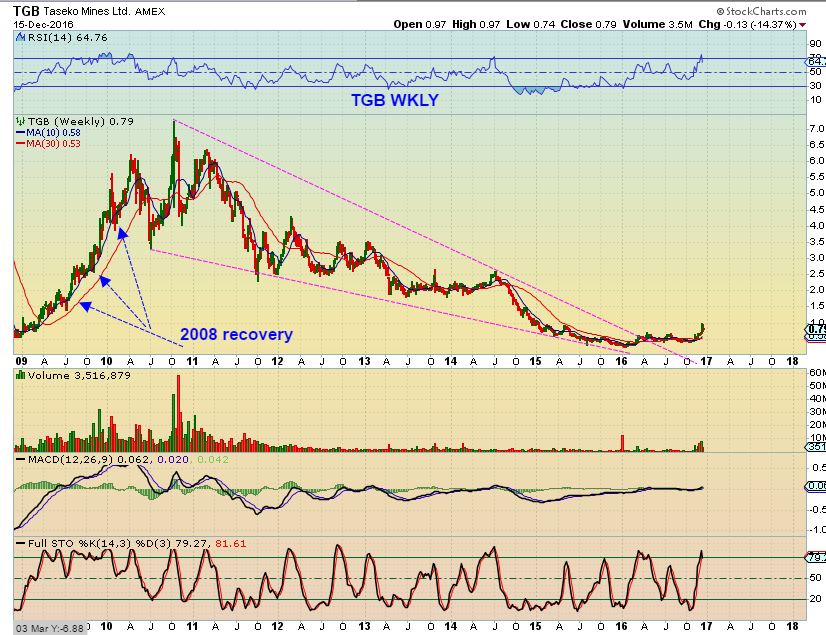Click the 64.7 current RSI tag on RSI axis
Viewport: 826px width, 635px height.
pos(817,62)
